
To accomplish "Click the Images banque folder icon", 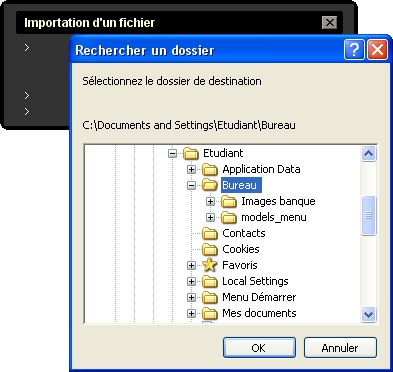I will tap(229, 202).
